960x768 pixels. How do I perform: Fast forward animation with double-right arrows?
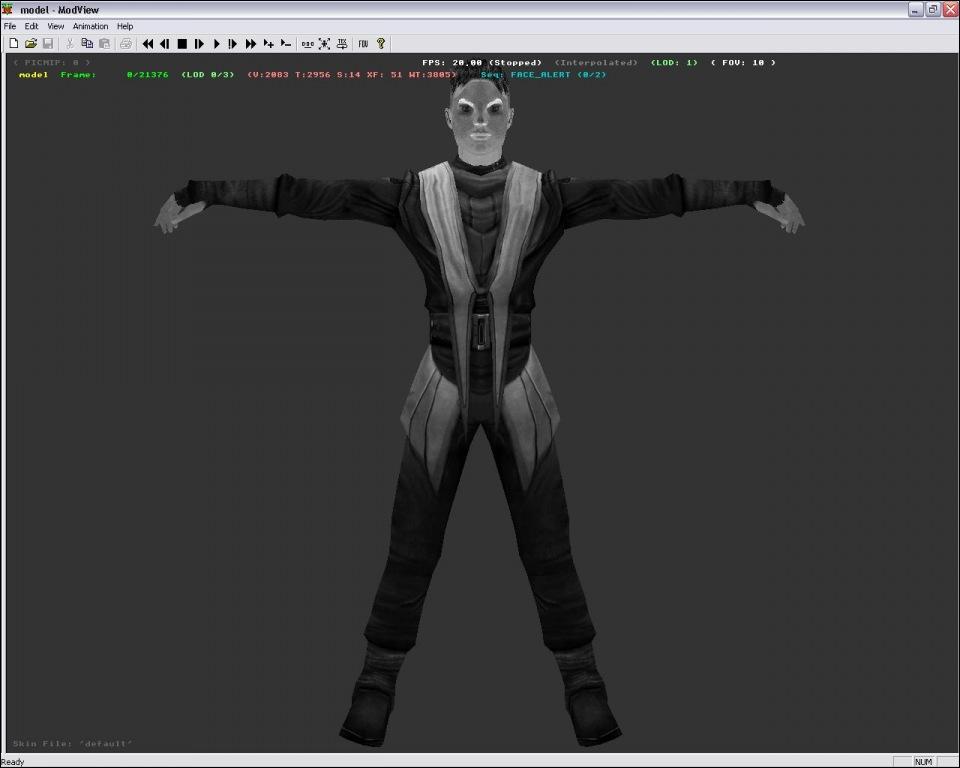251,44
